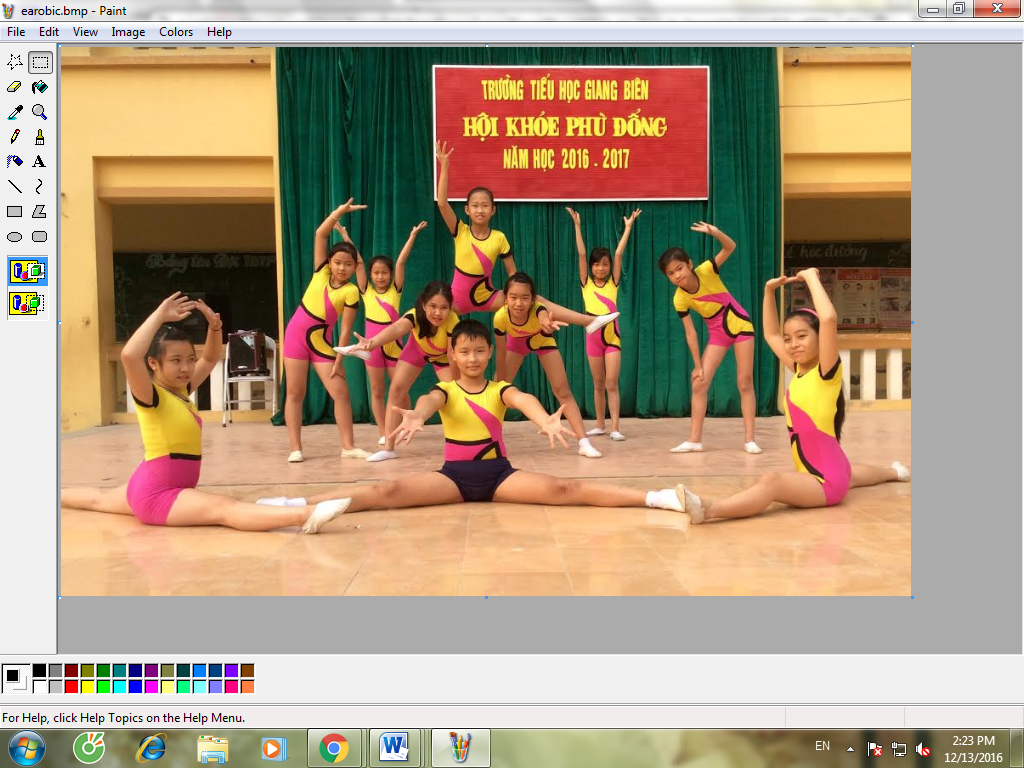
Task: Activate the Pick Color eyedropper tool
Action: click(x=15, y=112)
